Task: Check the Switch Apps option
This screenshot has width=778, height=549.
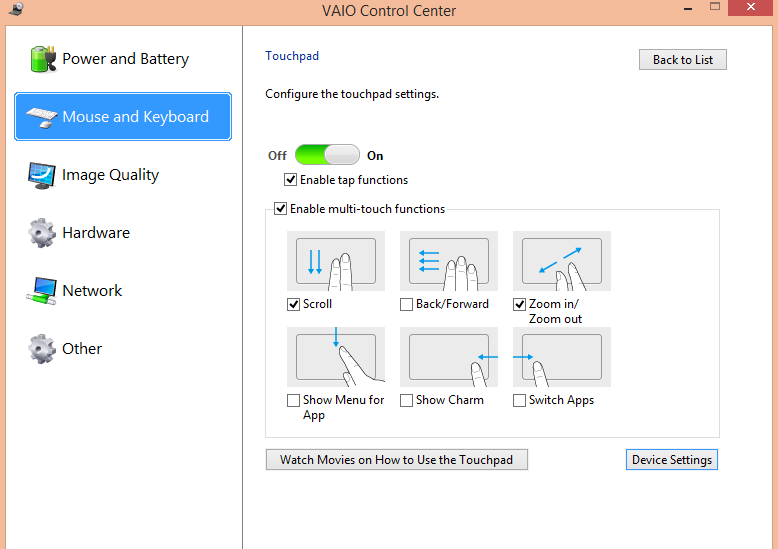Action: (519, 400)
